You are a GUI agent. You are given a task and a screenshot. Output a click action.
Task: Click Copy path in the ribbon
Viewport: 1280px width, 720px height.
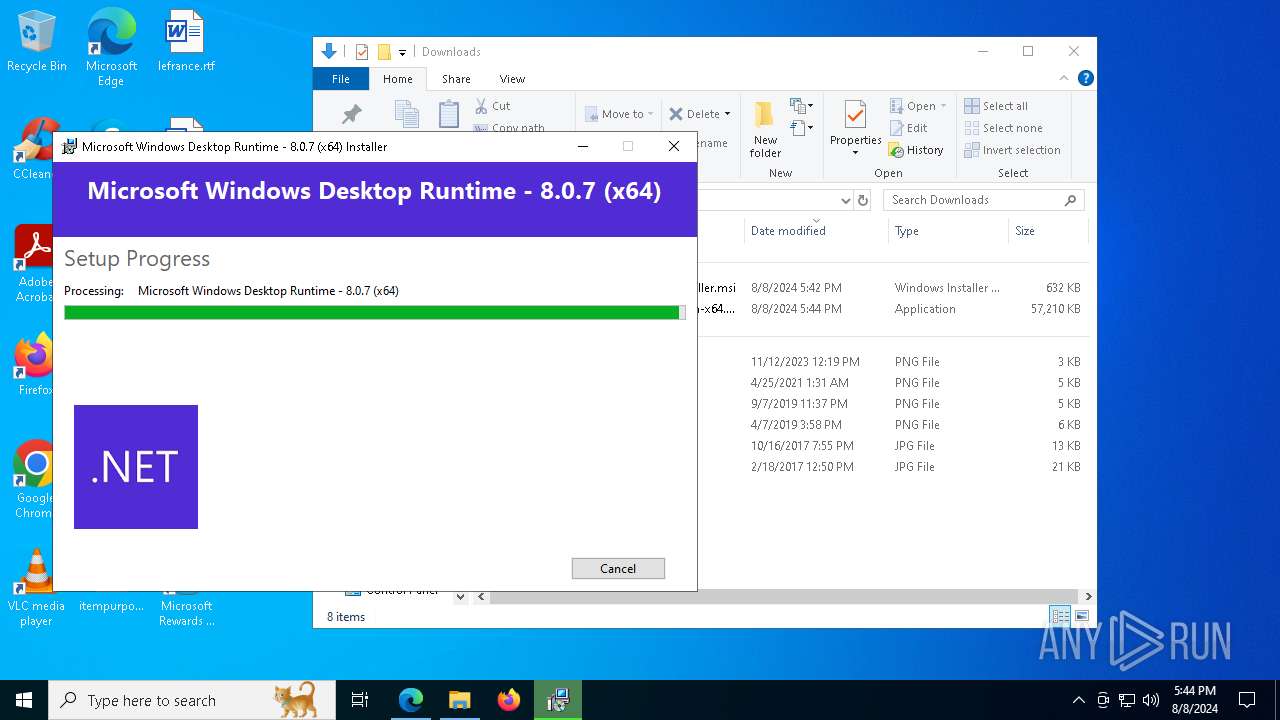click(510, 127)
